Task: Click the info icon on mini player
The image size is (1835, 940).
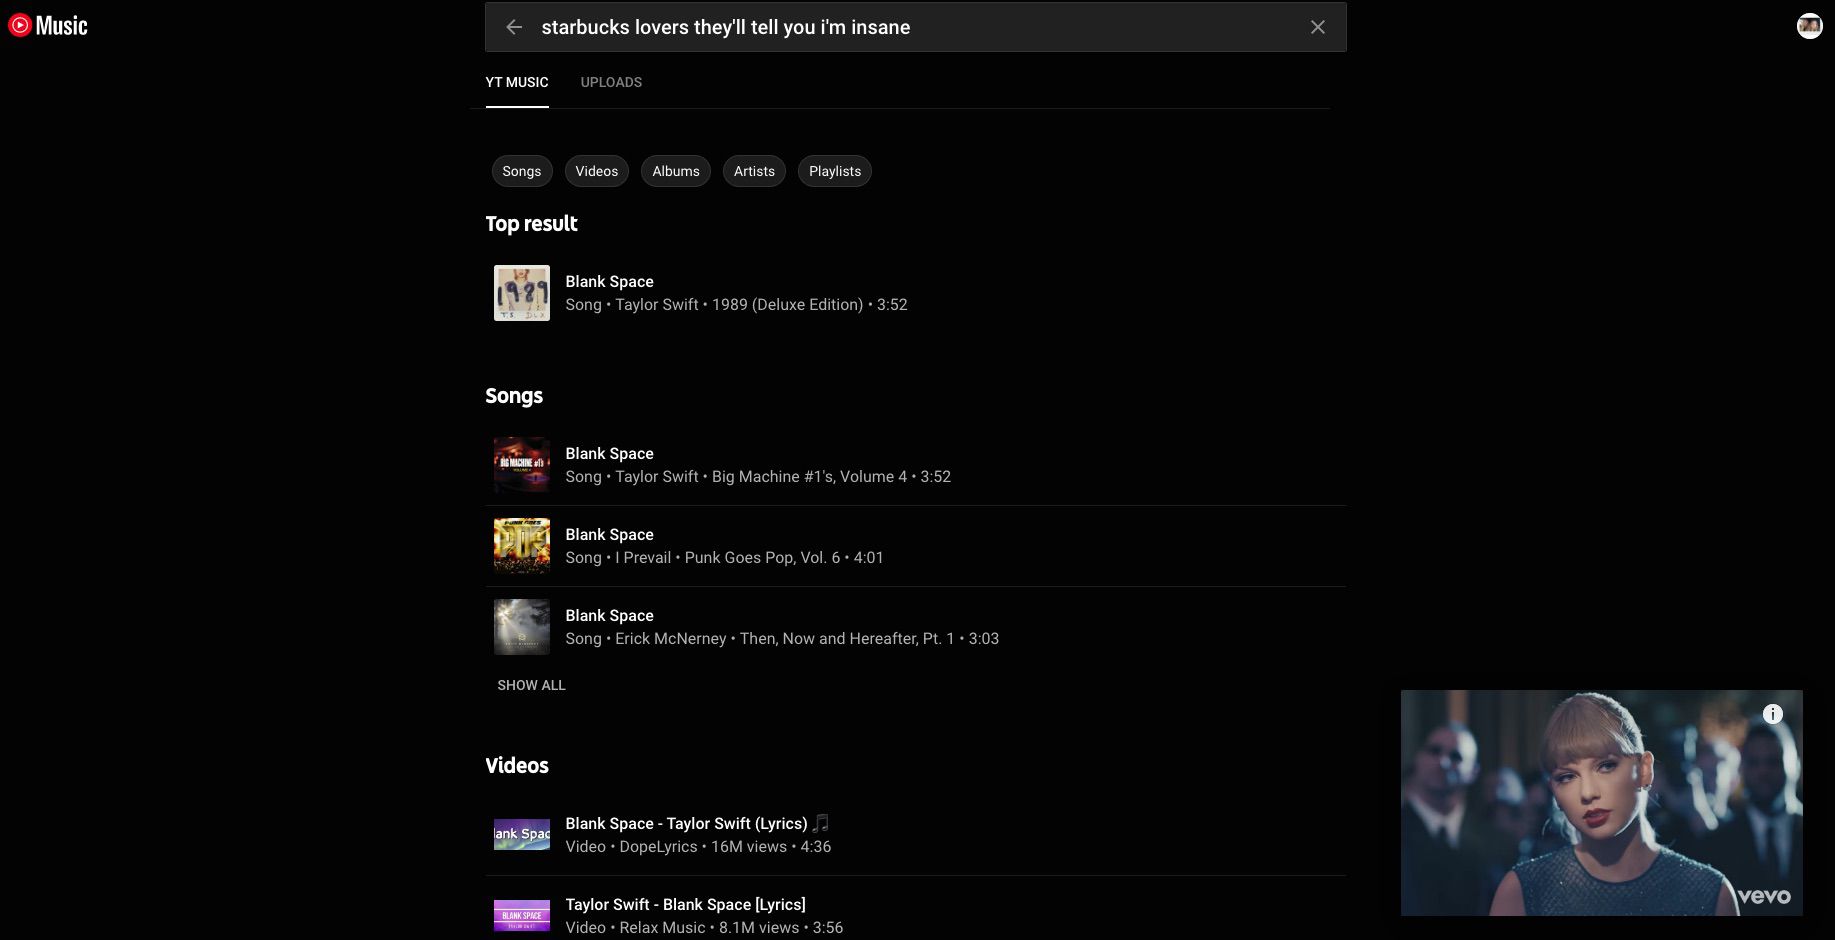Action: click(1773, 714)
